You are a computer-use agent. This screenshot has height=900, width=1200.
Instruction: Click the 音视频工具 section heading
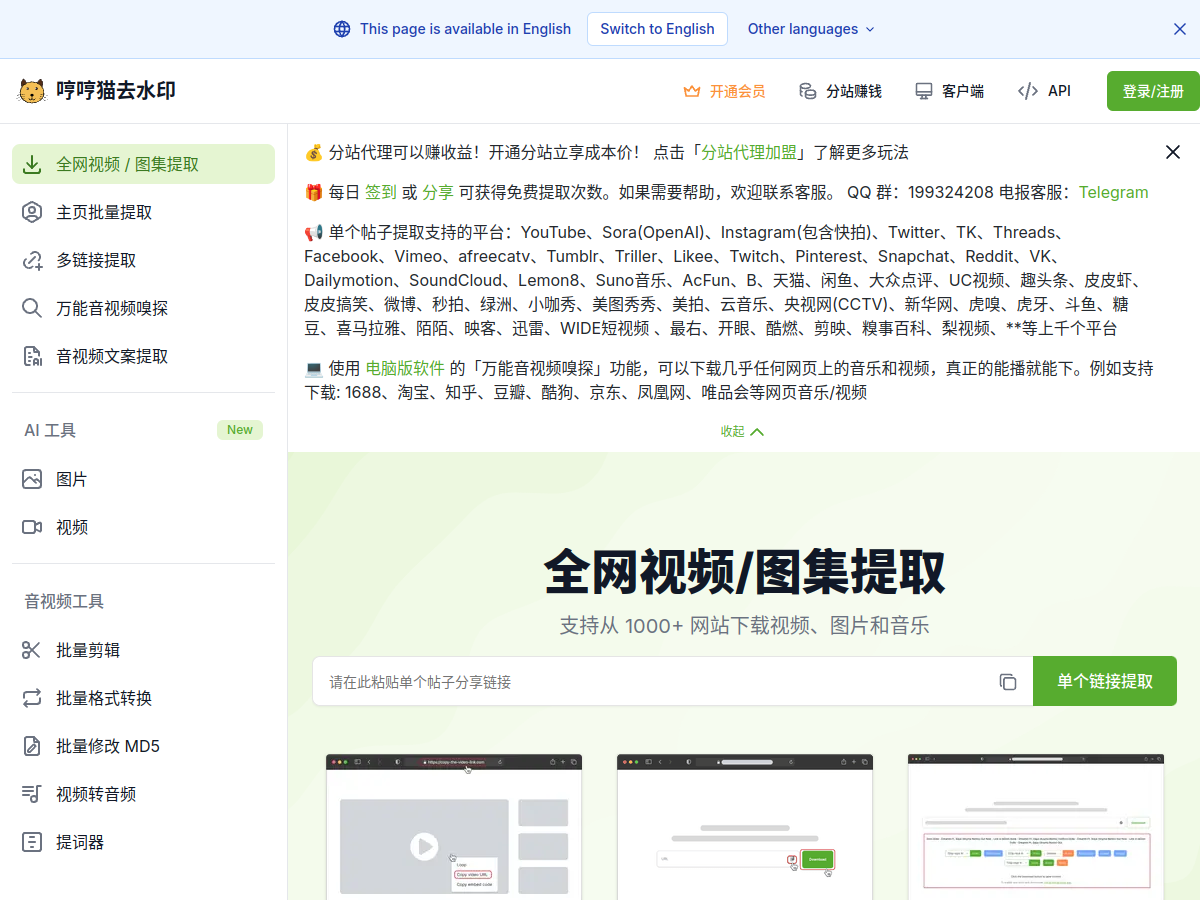point(64,601)
